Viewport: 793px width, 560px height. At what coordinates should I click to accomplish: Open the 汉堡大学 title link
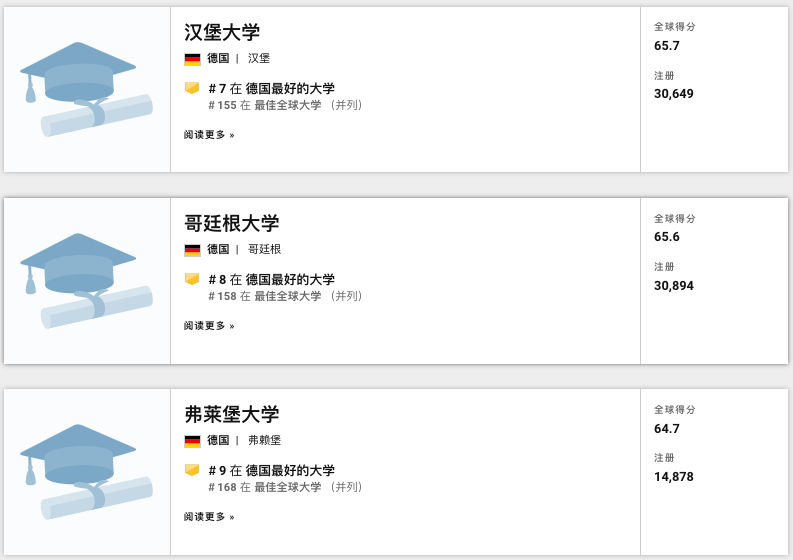[x=222, y=32]
